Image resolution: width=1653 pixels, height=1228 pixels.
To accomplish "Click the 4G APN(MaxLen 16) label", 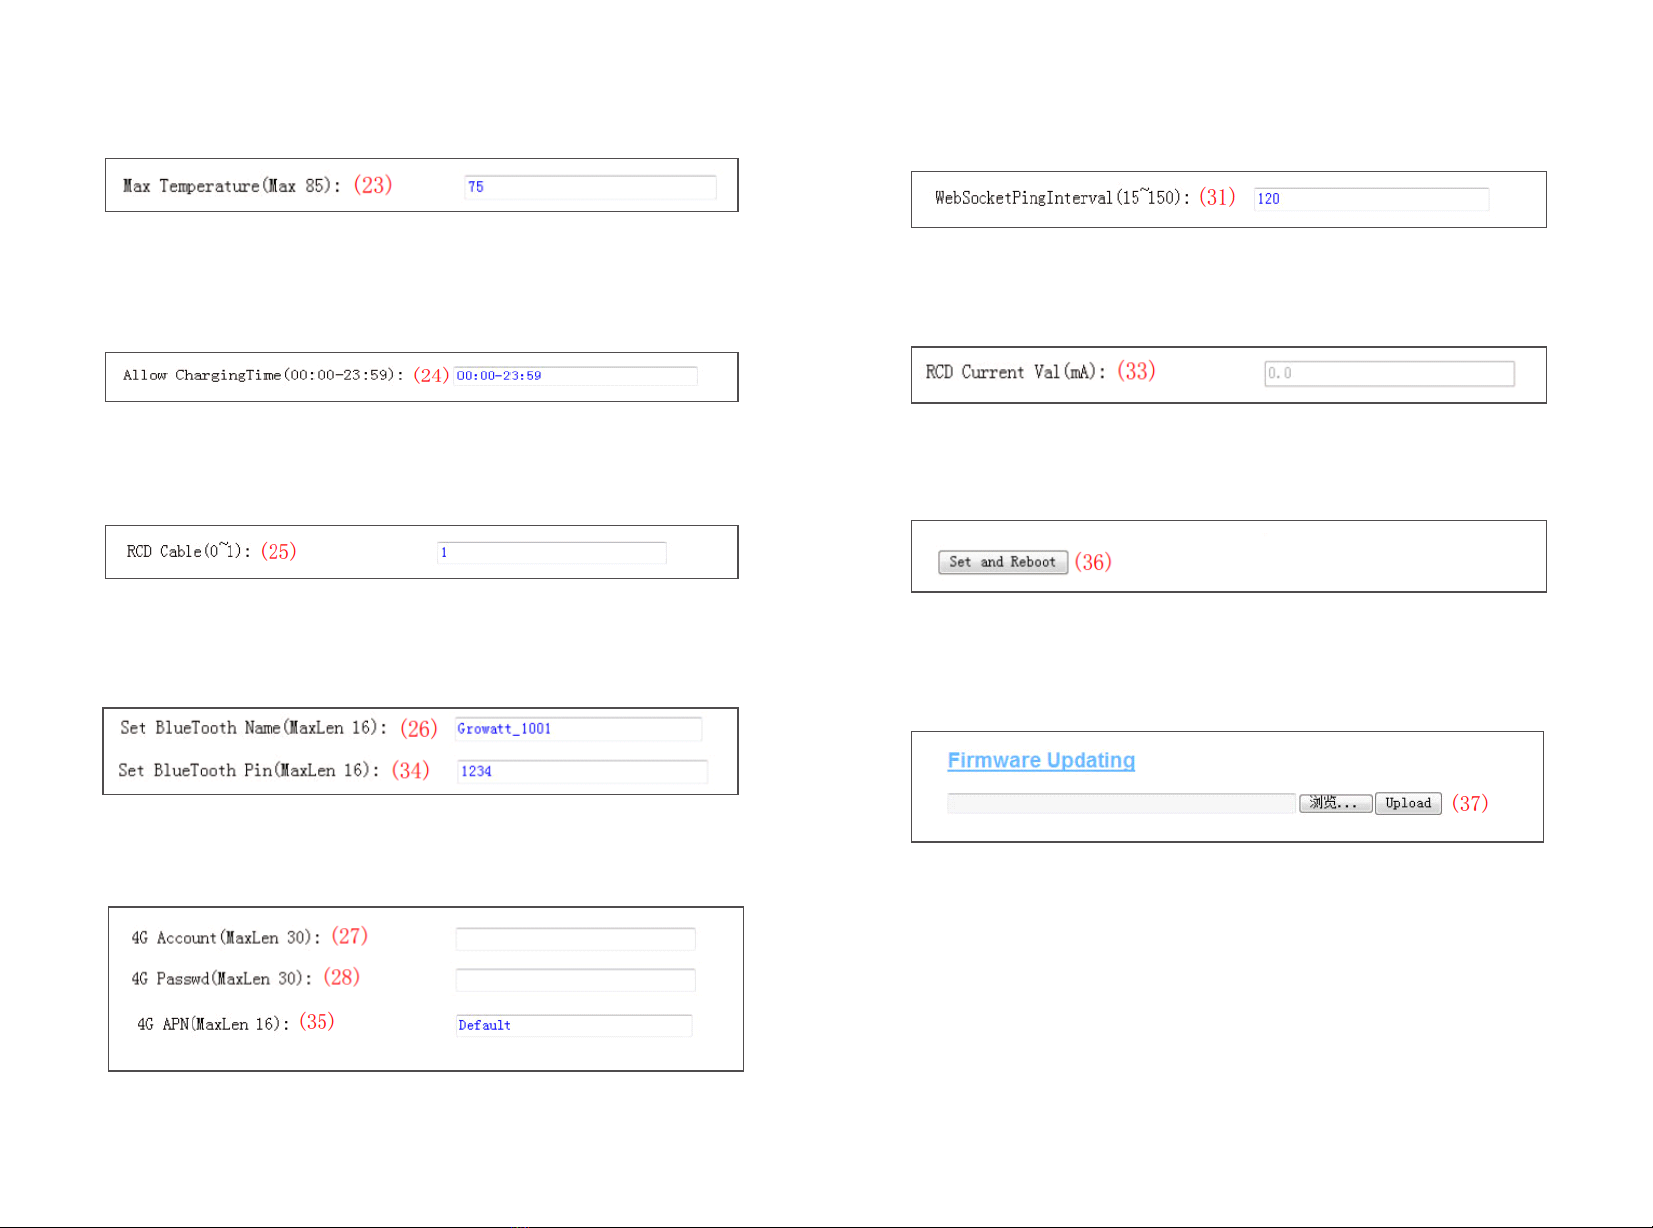I will (x=214, y=1024).
